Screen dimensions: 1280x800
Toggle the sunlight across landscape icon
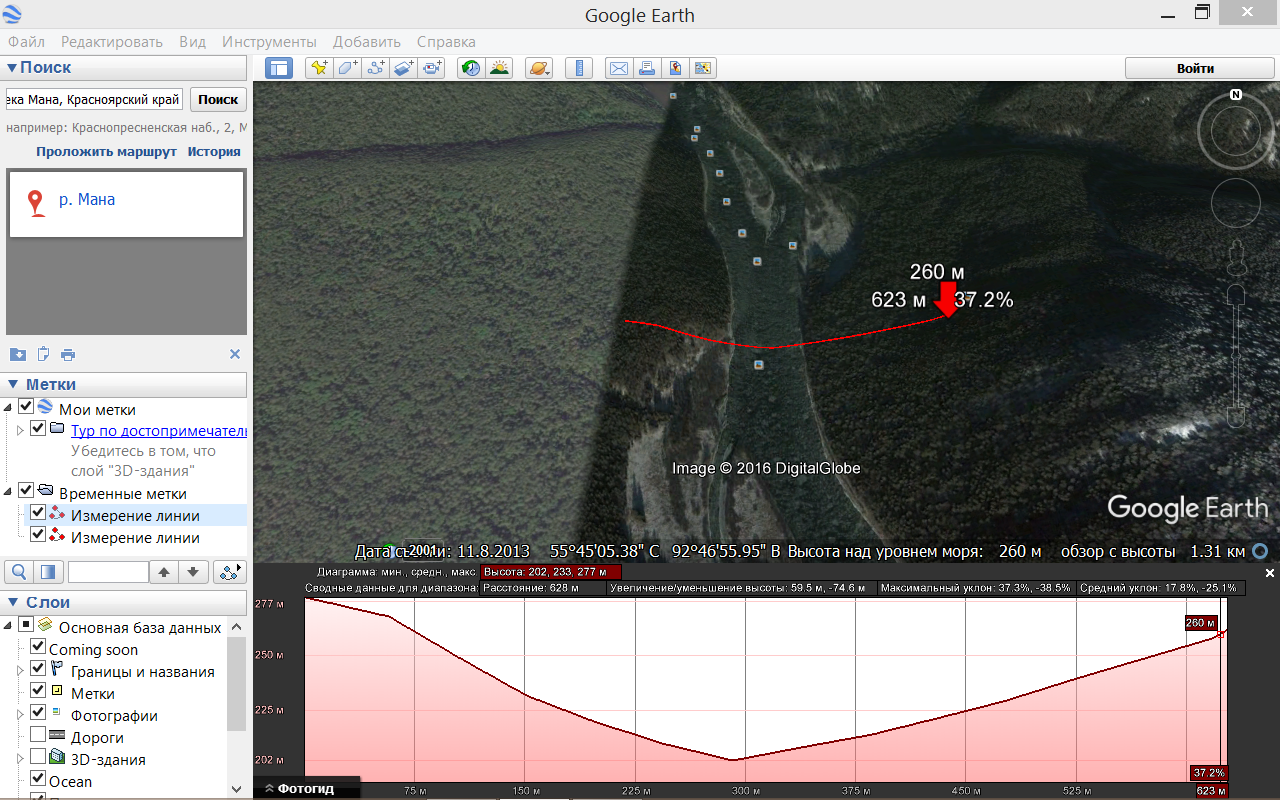[x=498, y=68]
